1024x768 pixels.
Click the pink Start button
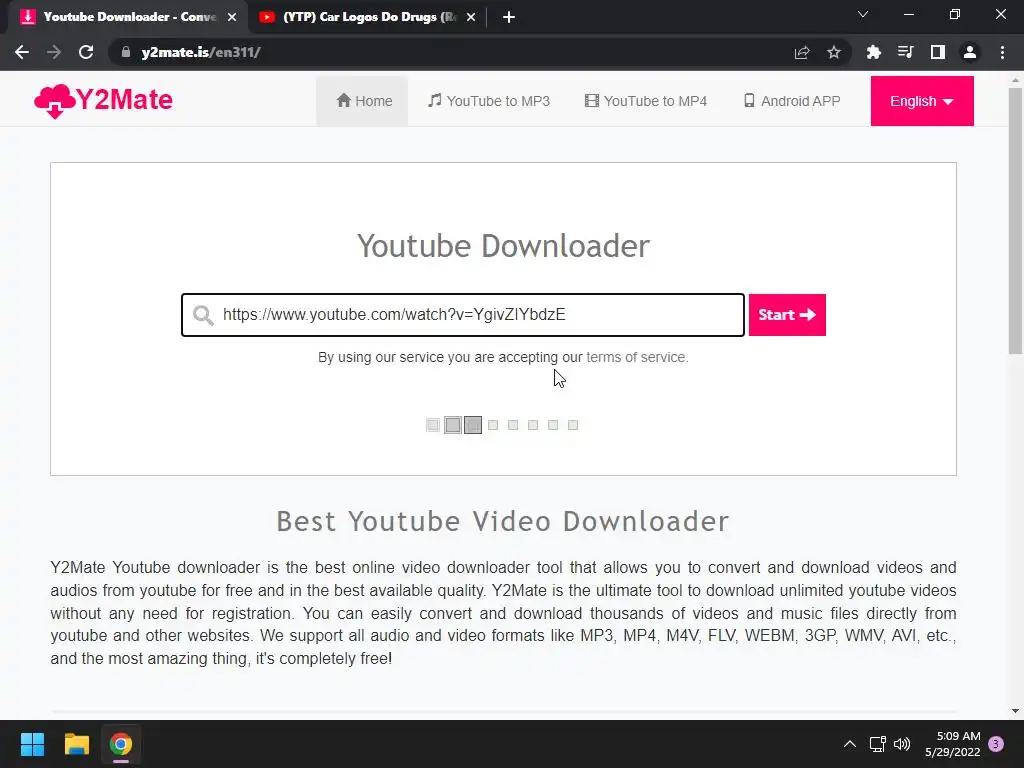point(787,315)
